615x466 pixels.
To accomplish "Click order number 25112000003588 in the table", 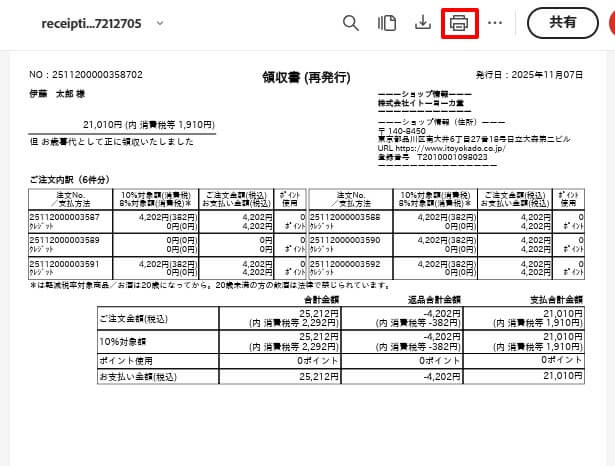I will pyautogui.click(x=345, y=216).
